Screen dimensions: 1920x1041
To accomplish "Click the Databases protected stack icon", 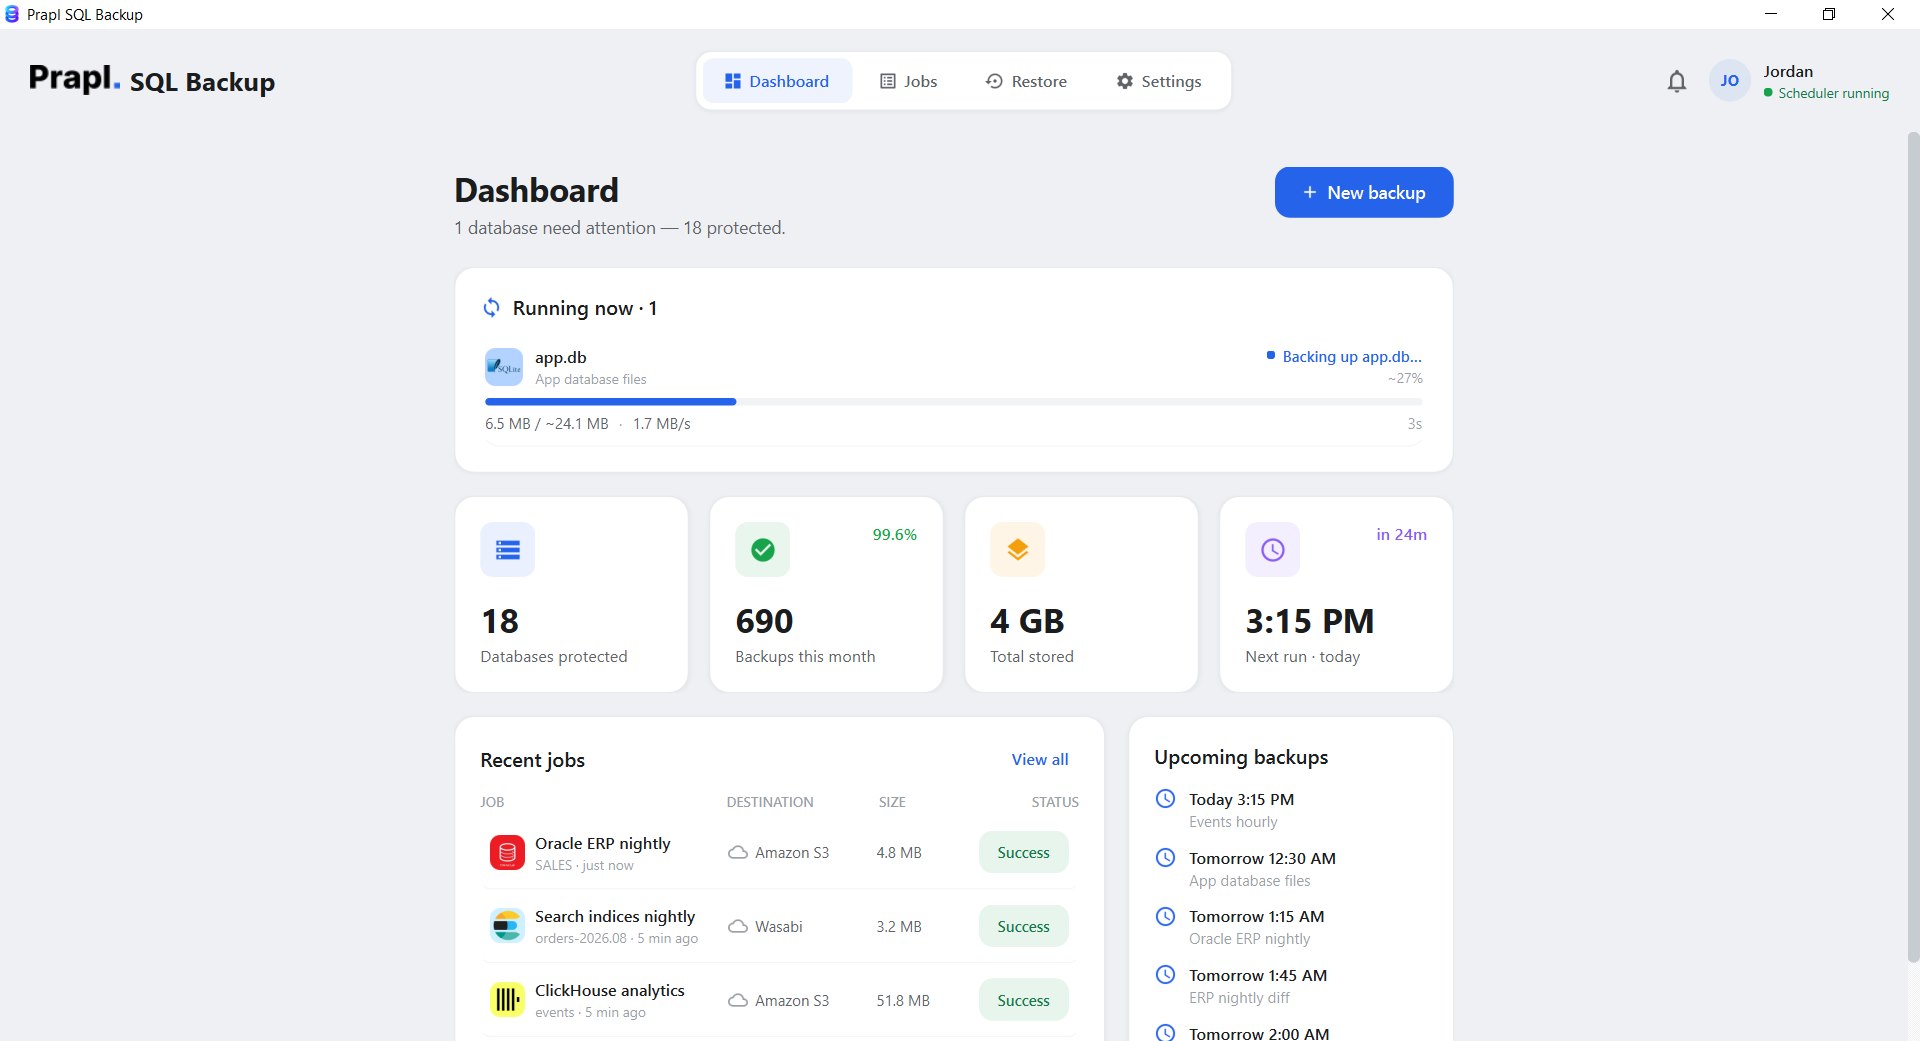I will coord(508,549).
